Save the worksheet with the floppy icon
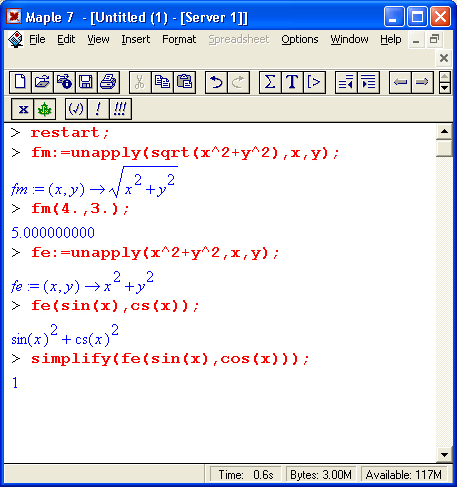 pyautogui.click(x=86, y=82)
